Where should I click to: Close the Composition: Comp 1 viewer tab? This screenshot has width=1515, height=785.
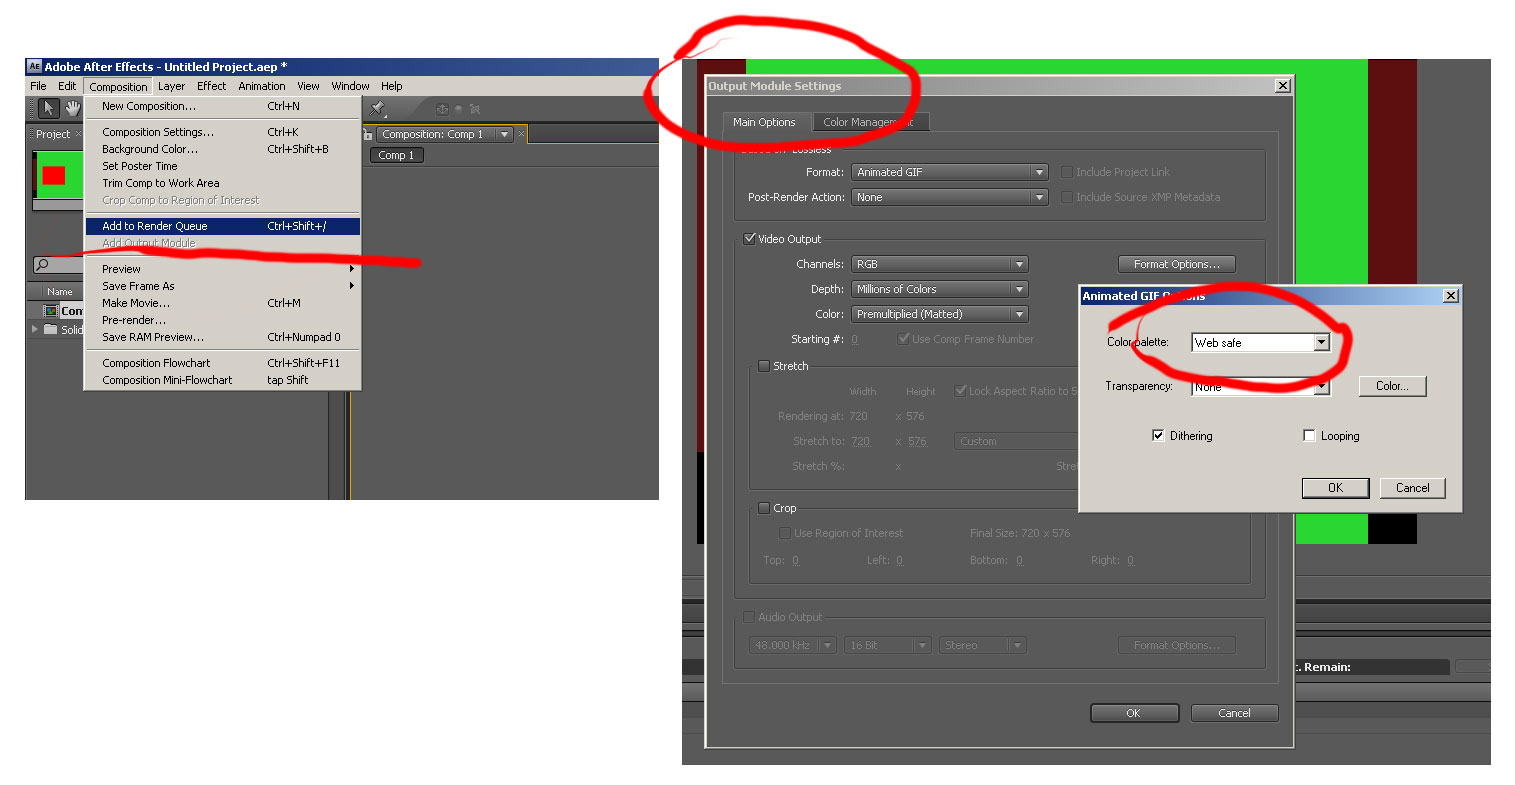521,134
